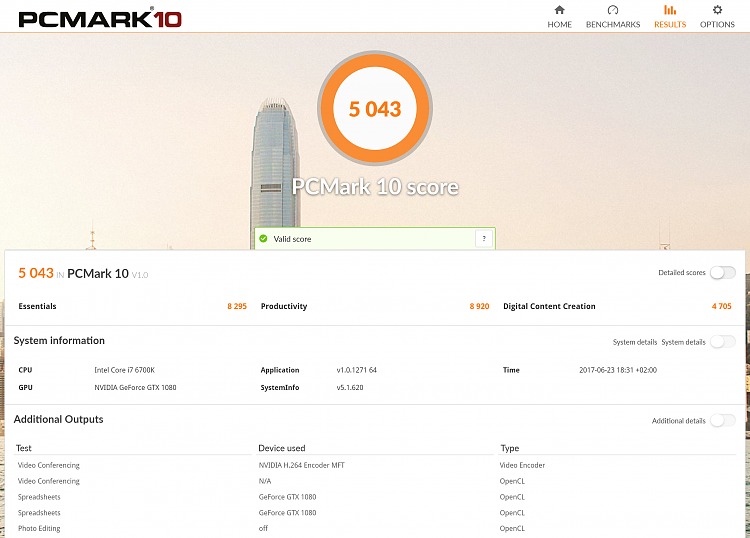Select the off device cell
Viewport: 750px width, 538px height.
(x=263, y=528)
